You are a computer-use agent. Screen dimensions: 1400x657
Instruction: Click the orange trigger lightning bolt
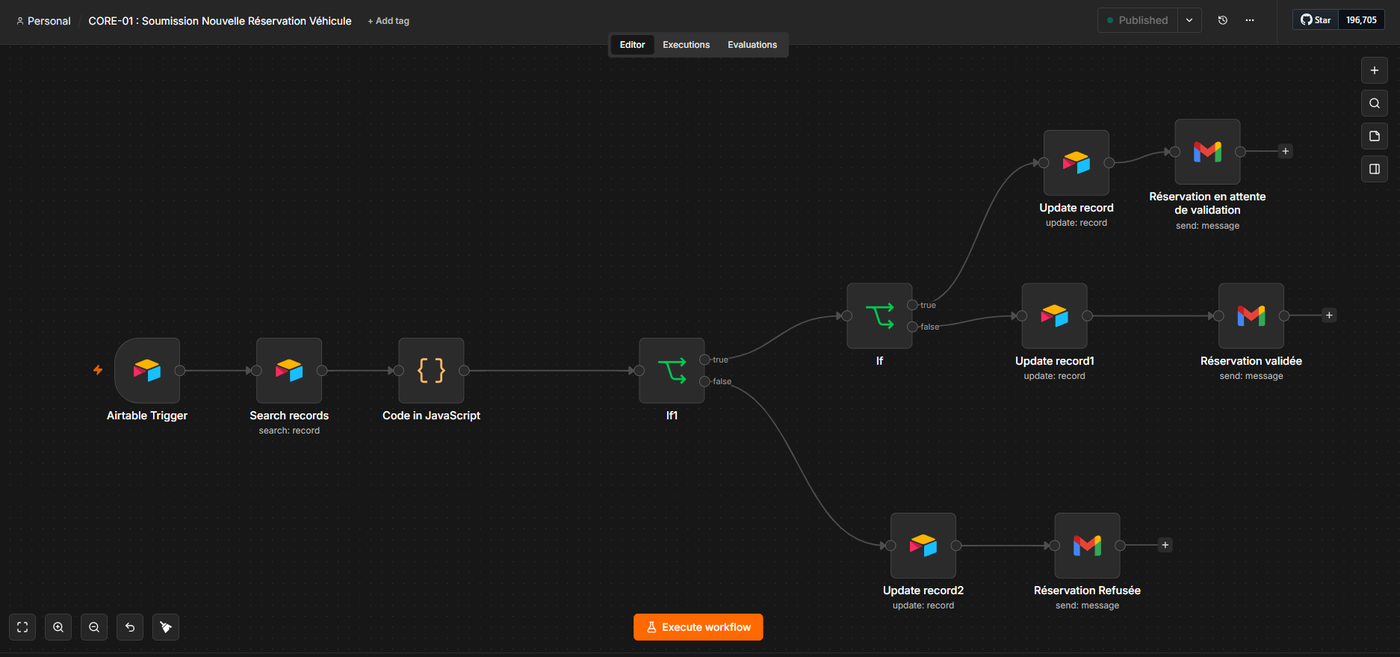(x=98, y=370)
